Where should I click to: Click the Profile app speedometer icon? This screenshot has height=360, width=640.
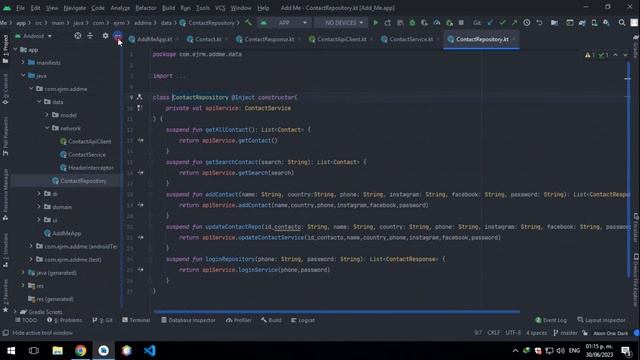click(437, 23)
